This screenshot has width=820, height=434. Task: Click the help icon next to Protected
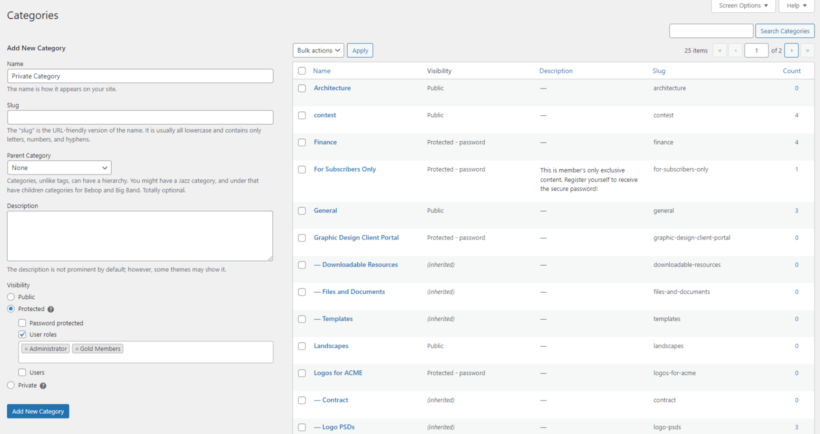50,310
